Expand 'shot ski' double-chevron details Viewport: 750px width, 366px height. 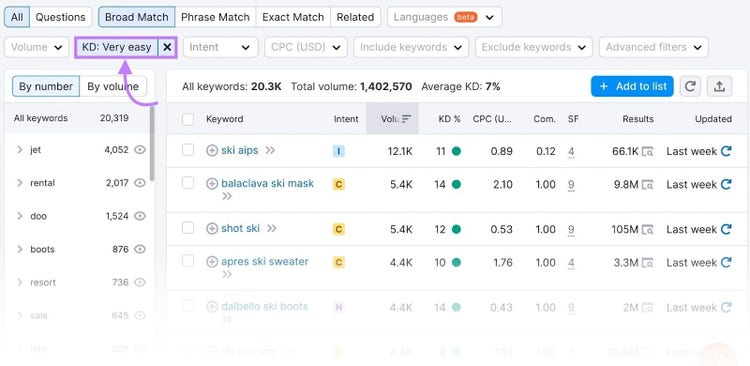272,229
